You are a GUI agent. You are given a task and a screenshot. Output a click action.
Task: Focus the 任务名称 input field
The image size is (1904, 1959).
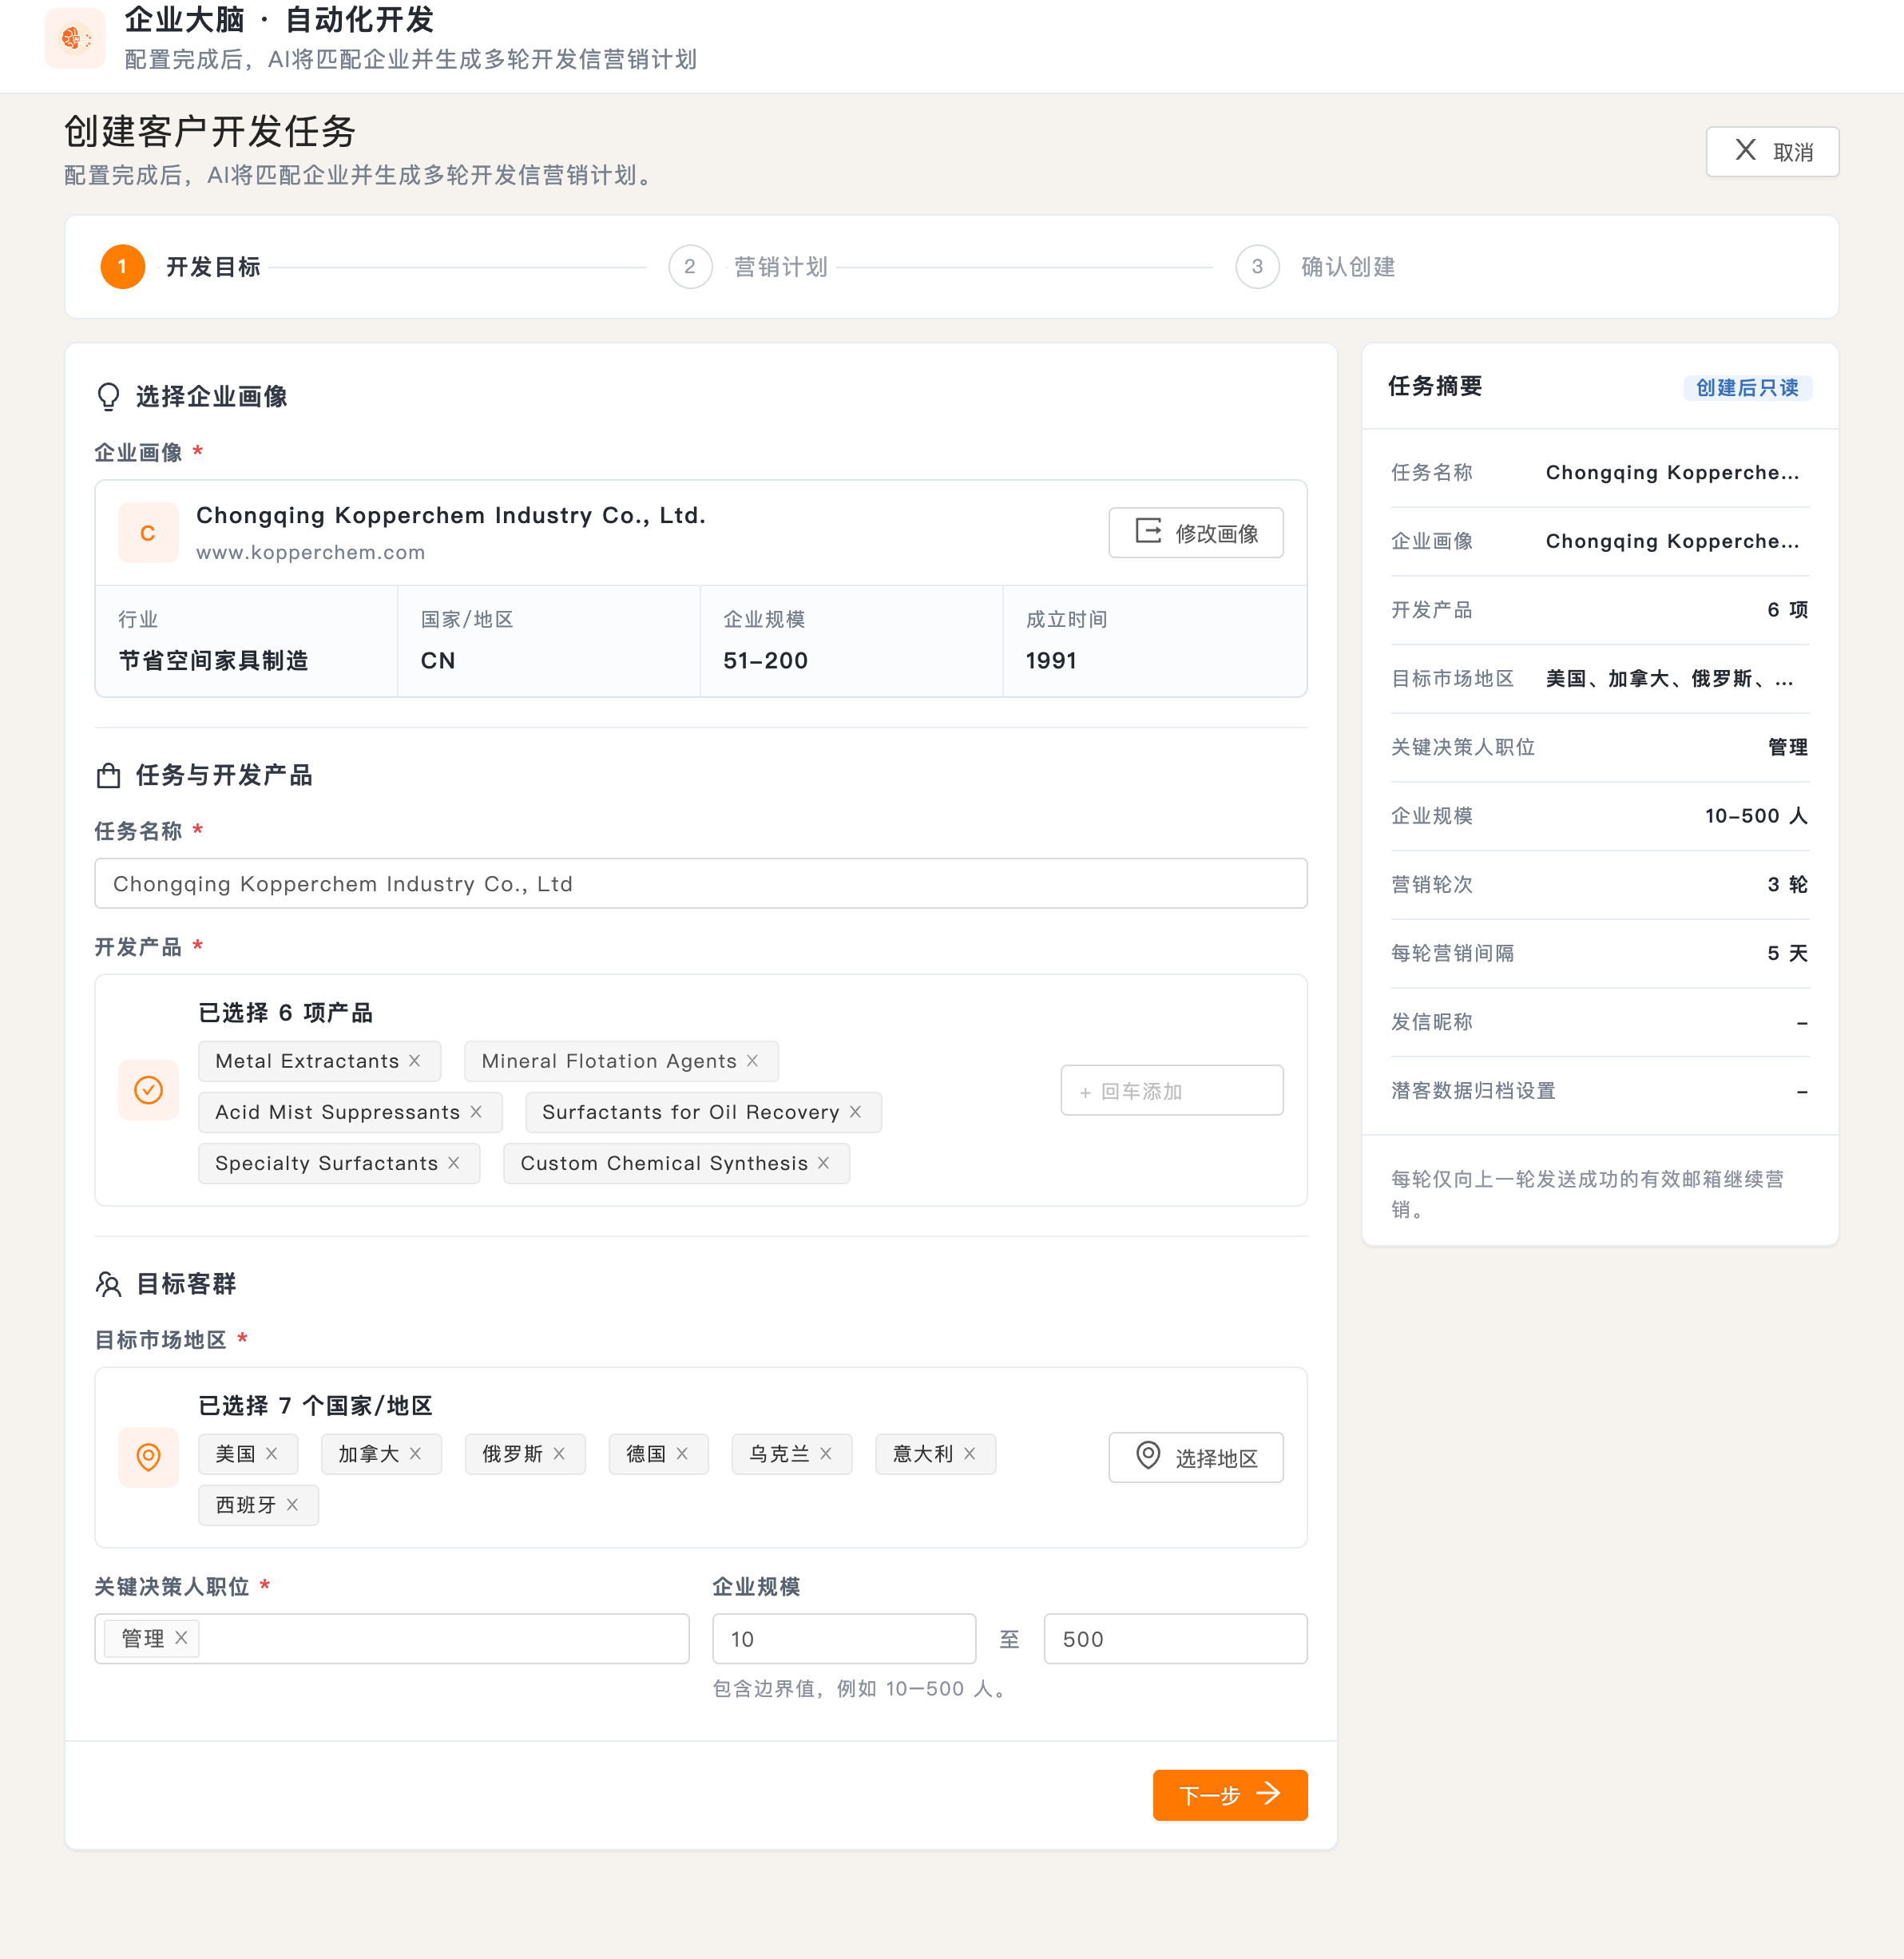701,884
